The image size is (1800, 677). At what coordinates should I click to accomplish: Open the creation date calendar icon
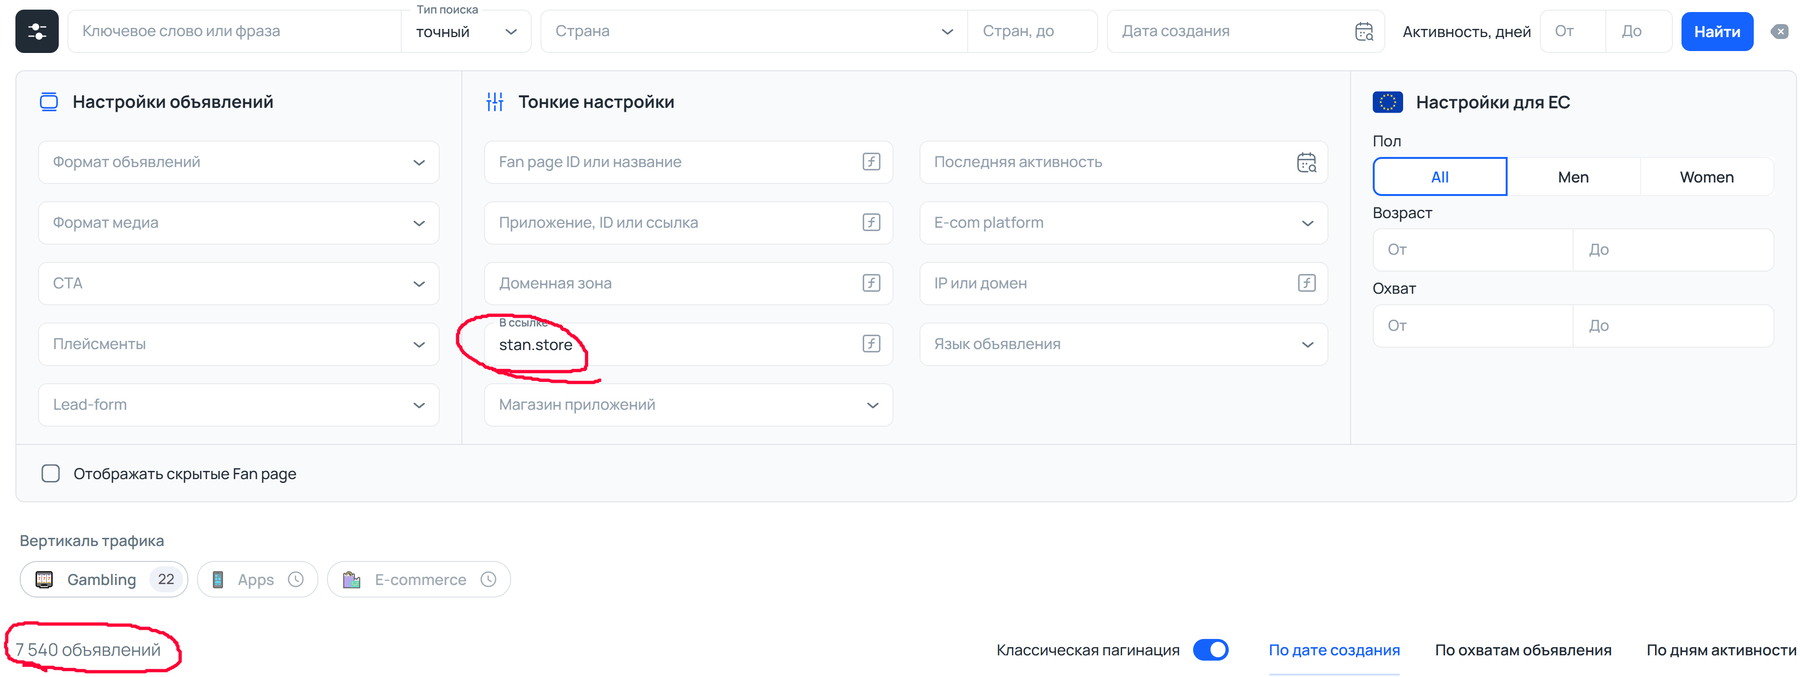[1363, 32]
